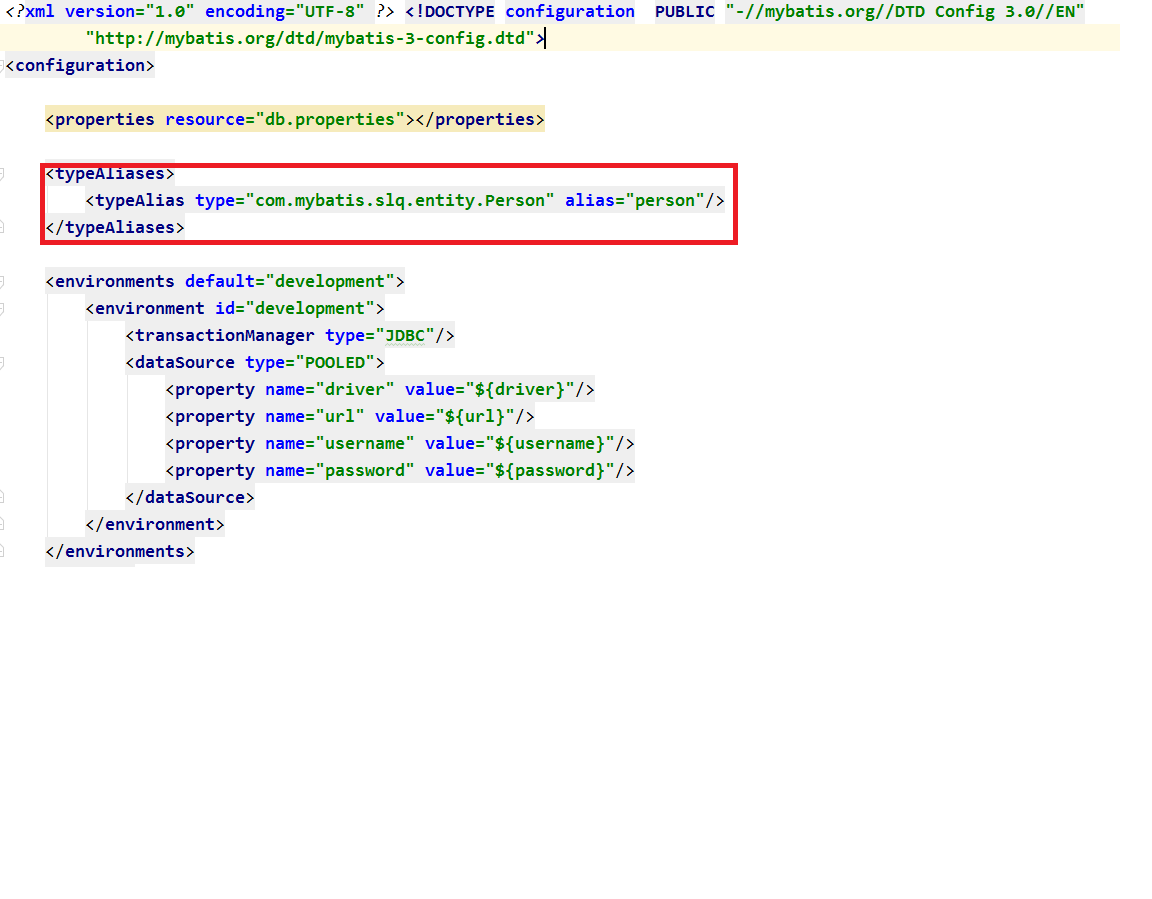Click the dataSource type="POOLED" line
Screen dimensions: 1152x899
(255, 363)
